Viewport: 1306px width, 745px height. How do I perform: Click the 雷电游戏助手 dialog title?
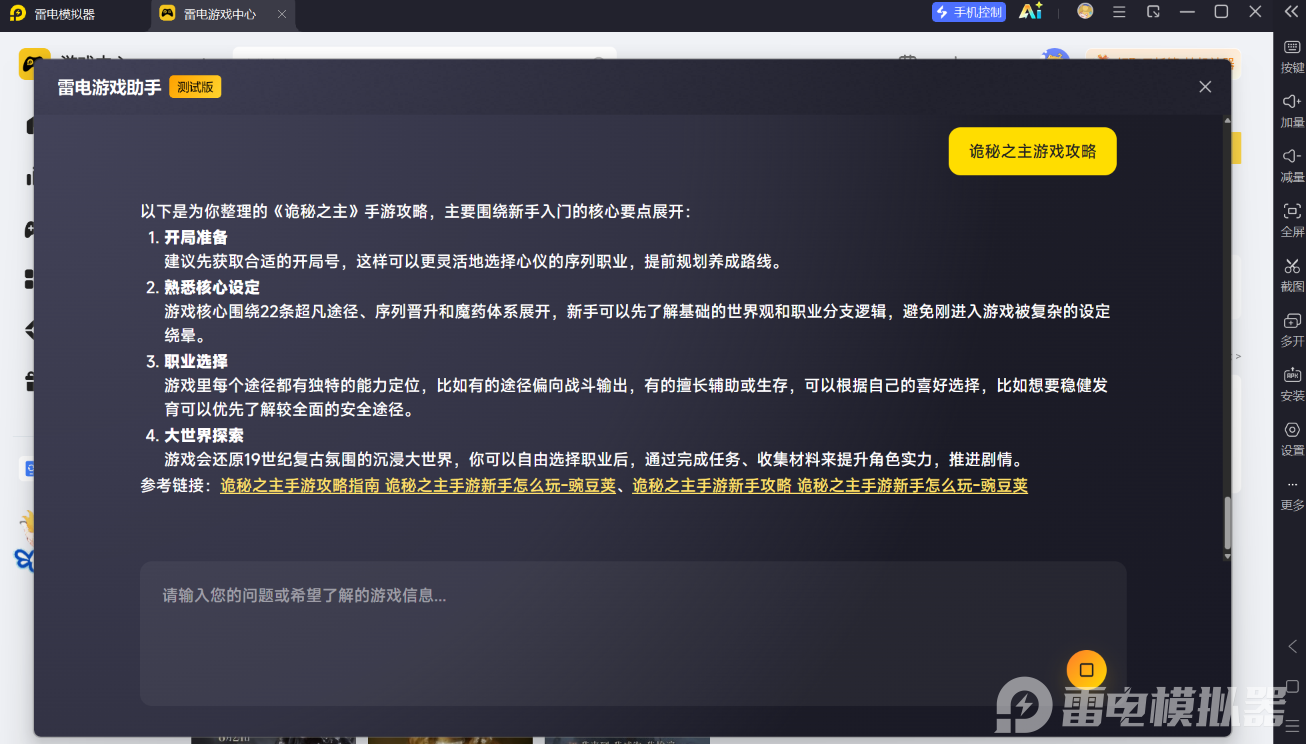[x=109, y=87]
